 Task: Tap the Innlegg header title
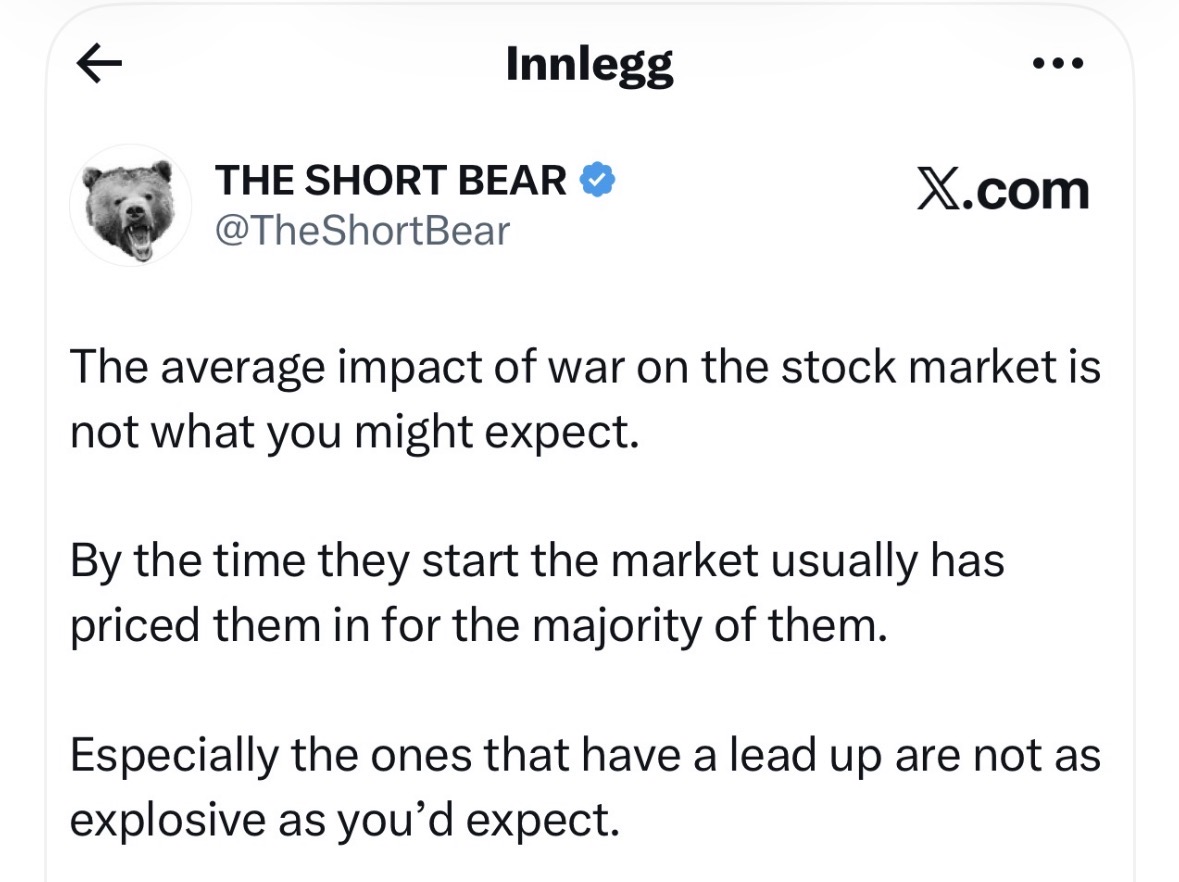click(590, 66)
